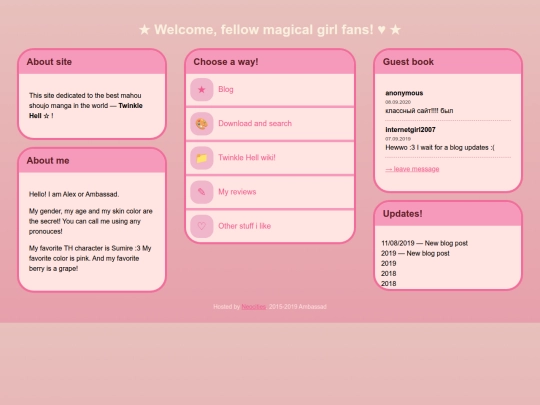The image size is (540, 405).
Task: Click the Updates! heading
Action: [x=402, y=214]
